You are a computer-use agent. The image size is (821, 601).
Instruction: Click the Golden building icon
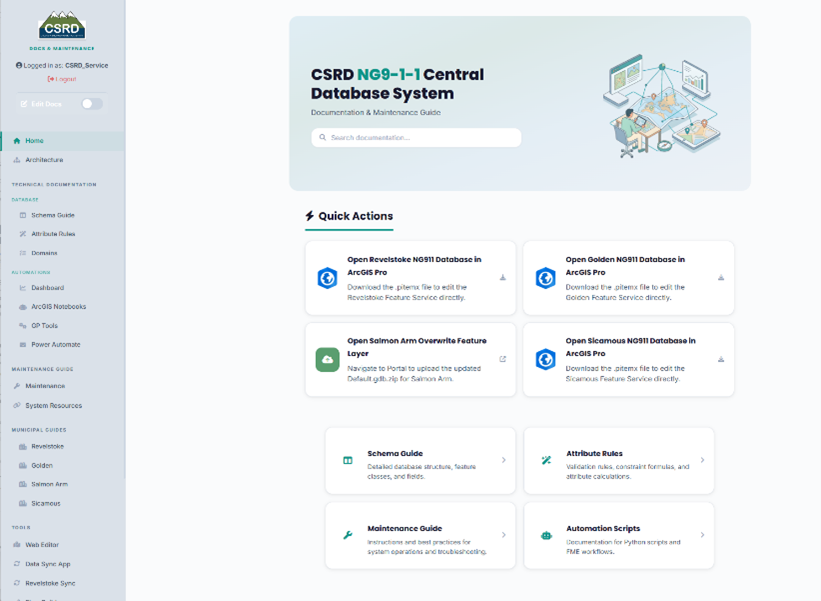pos(23,465)
